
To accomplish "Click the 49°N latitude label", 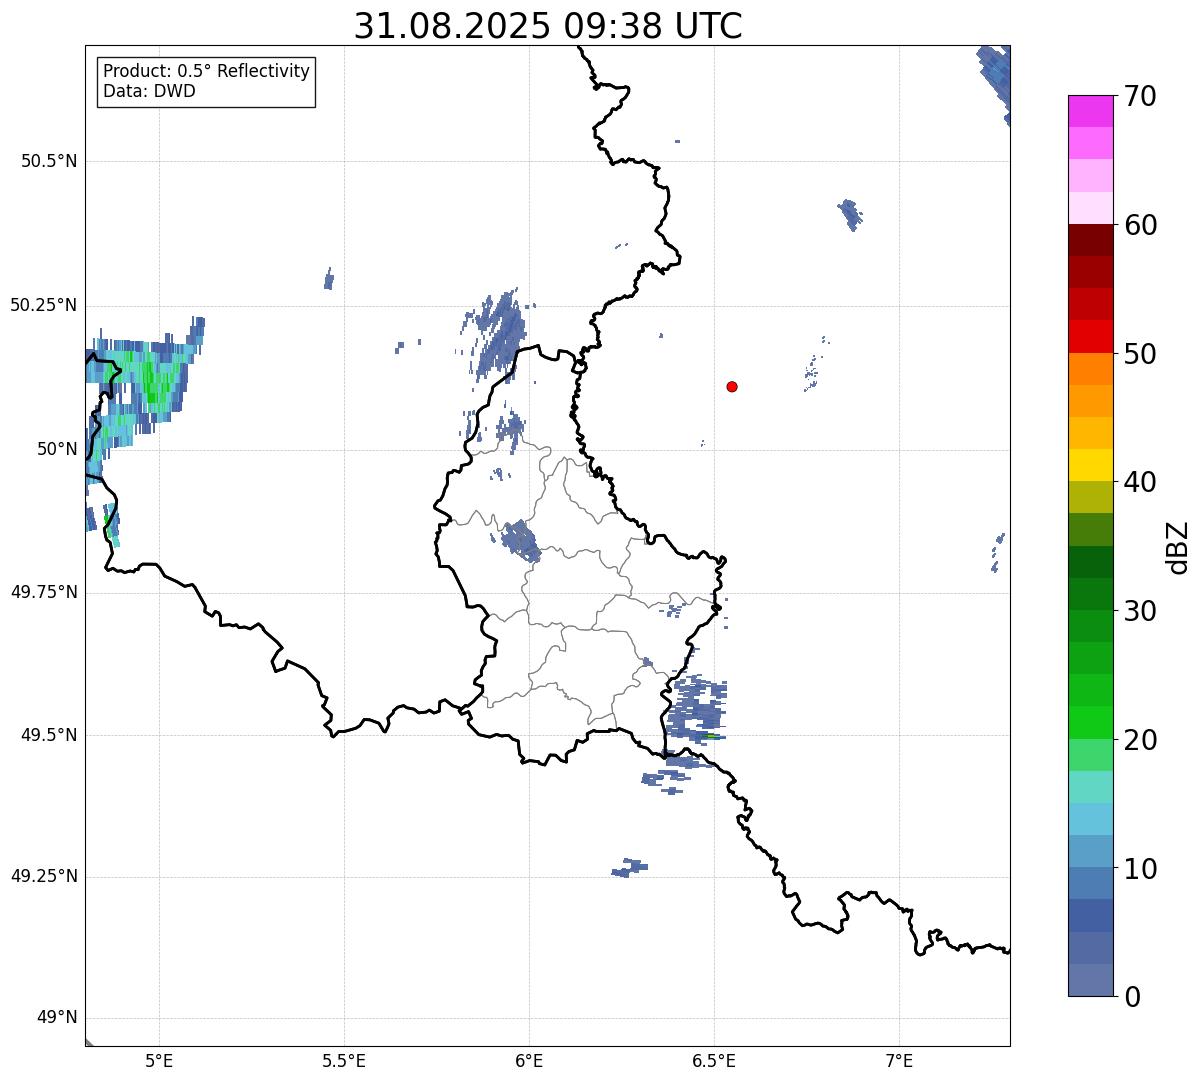I will (x=57, y=1018).
